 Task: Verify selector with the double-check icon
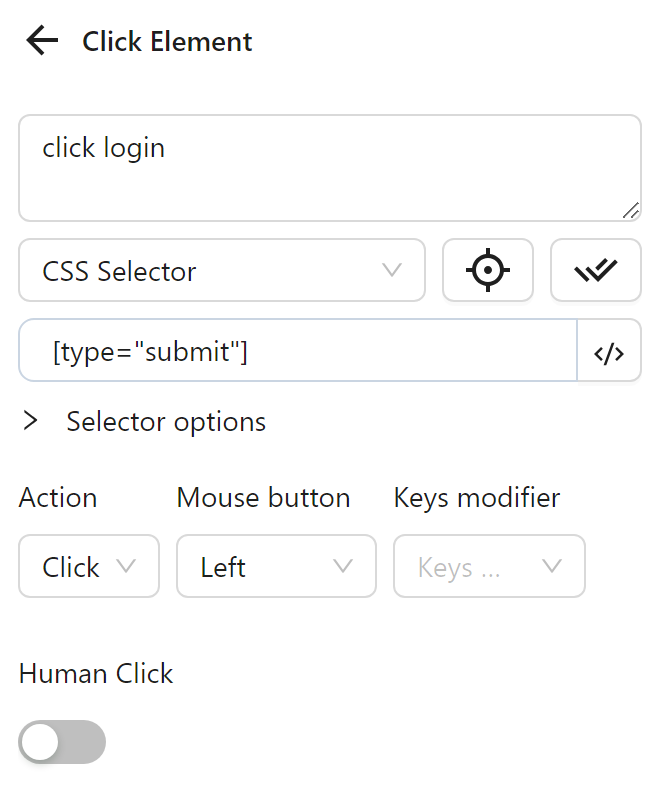click(x=595, y=270)
